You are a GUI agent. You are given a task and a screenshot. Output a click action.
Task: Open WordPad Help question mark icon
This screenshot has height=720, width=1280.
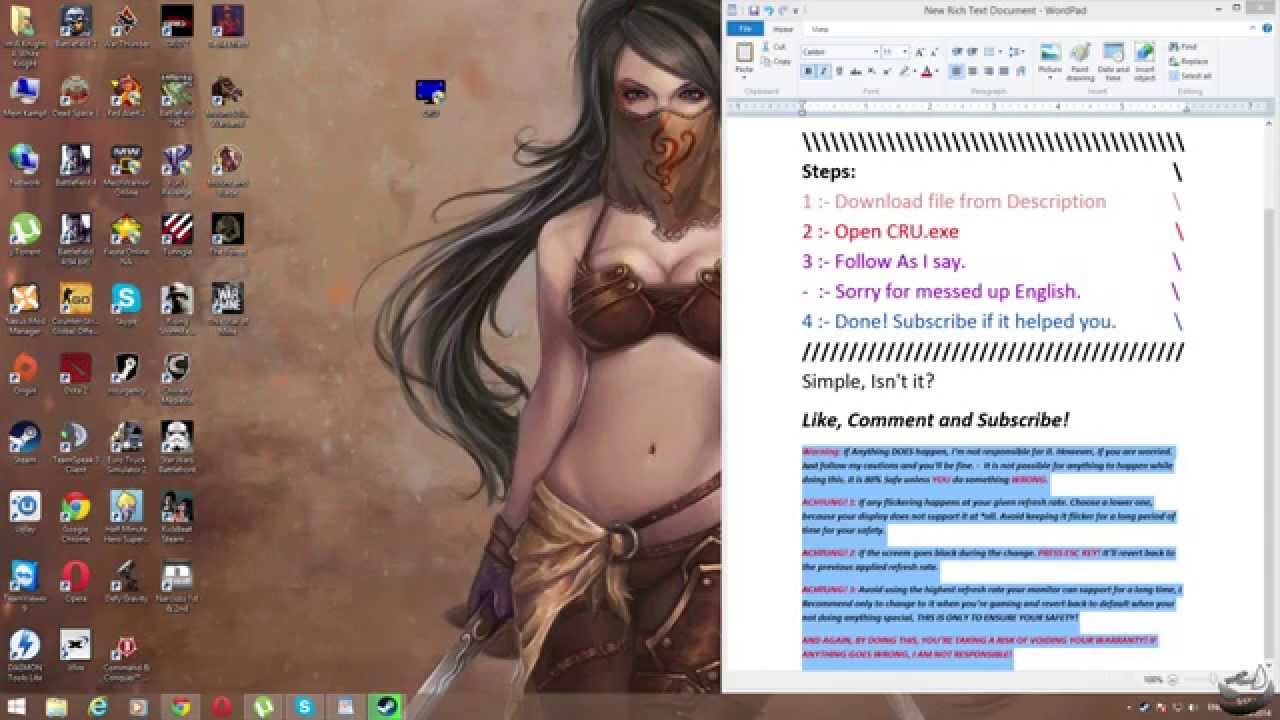(1267, 28)
